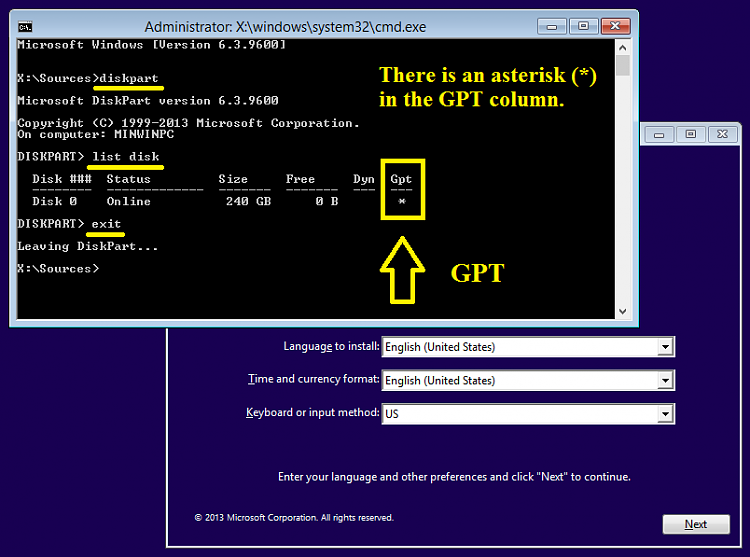Click the final 'X:\Sources>' prompt line
The image size is (750, 557).
pos(58,269)
